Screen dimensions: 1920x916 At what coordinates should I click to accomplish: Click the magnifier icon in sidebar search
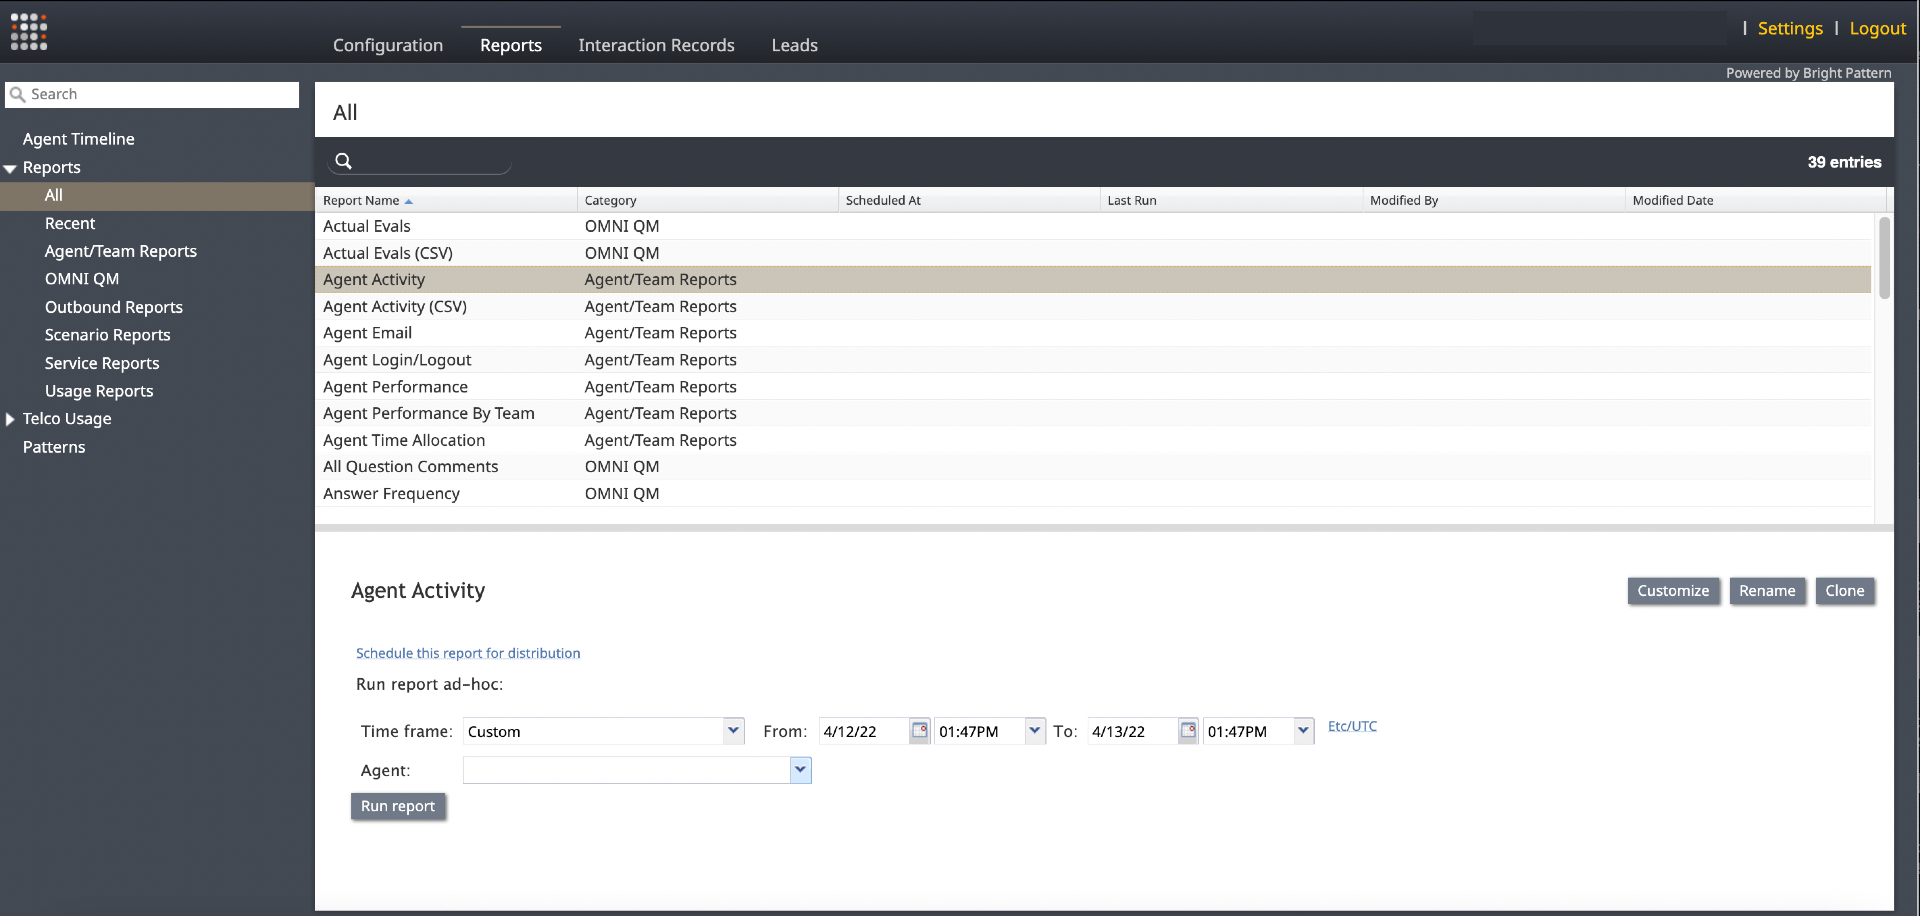point(17,95)
